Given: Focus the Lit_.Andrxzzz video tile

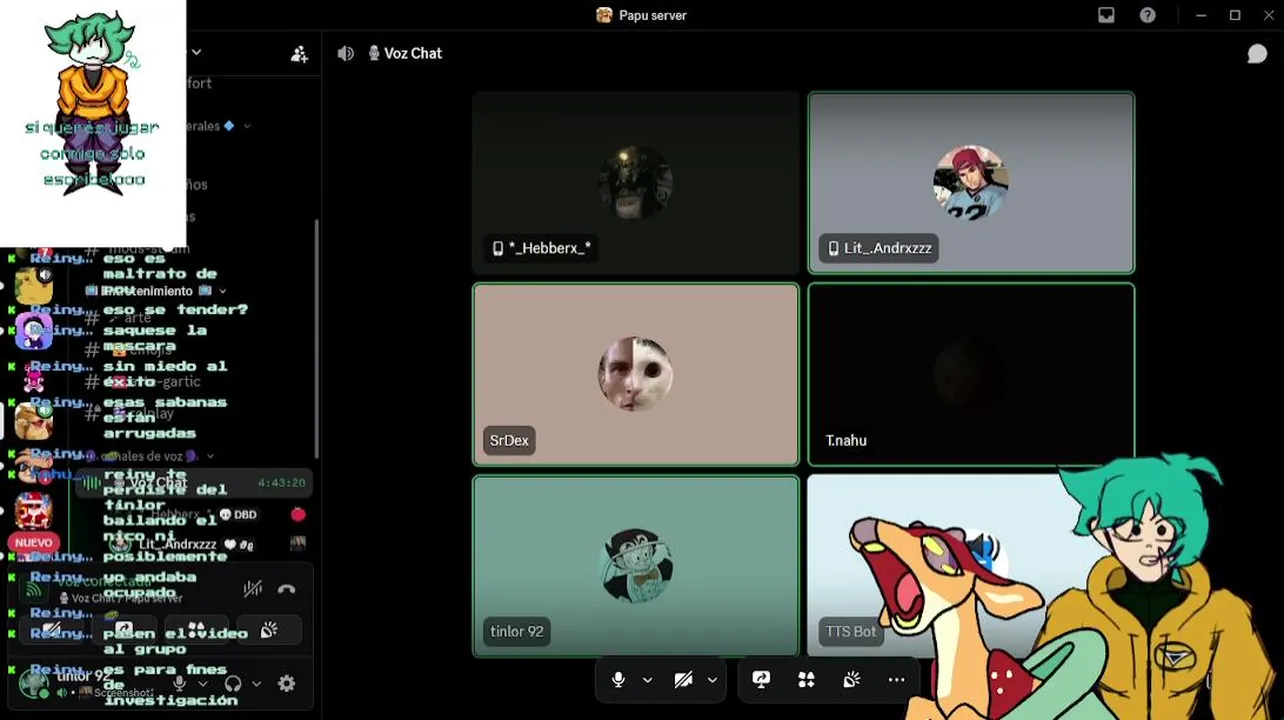Looking at the screenshot, I should pyautogui.click(x=971, y=183).
